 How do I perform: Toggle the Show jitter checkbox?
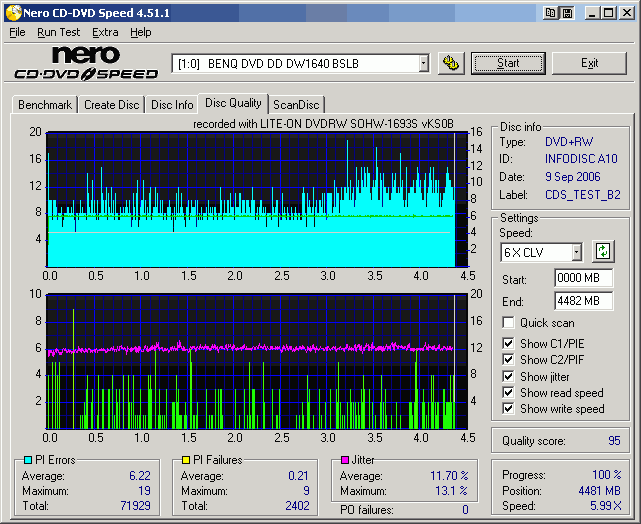pyautogui.click(x=509, y=376)
